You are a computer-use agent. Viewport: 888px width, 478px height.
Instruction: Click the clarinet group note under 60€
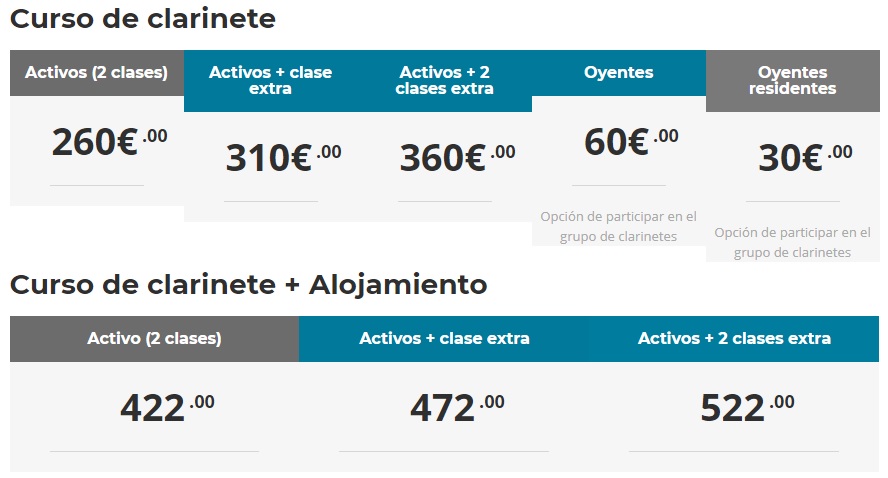[619, 226]
